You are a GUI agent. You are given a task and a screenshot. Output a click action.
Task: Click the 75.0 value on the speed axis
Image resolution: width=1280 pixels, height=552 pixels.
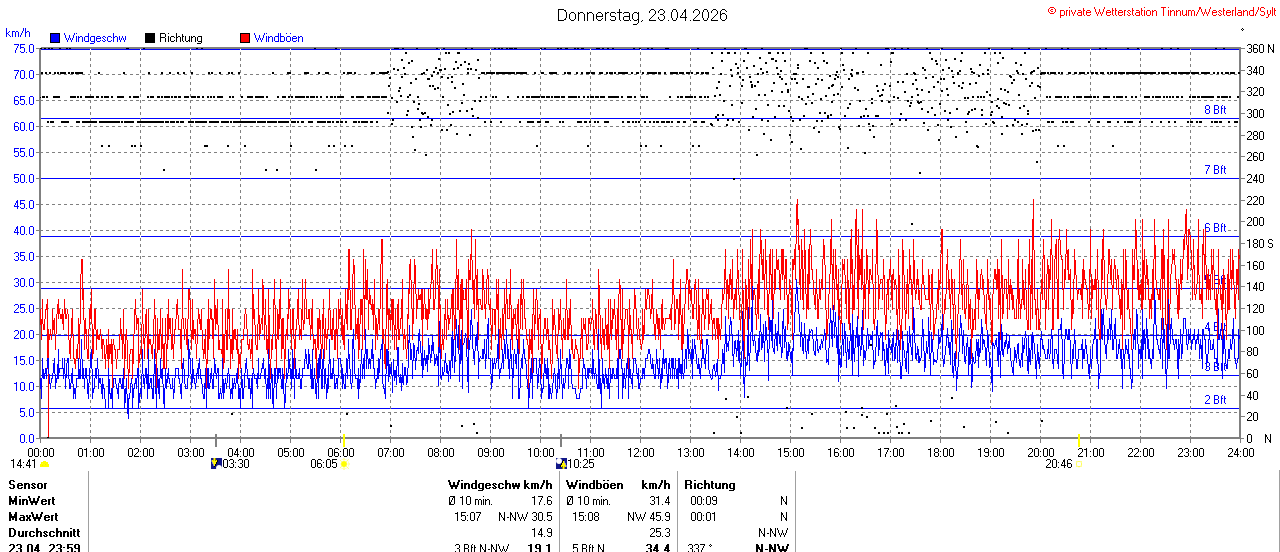tap(23, 48)
